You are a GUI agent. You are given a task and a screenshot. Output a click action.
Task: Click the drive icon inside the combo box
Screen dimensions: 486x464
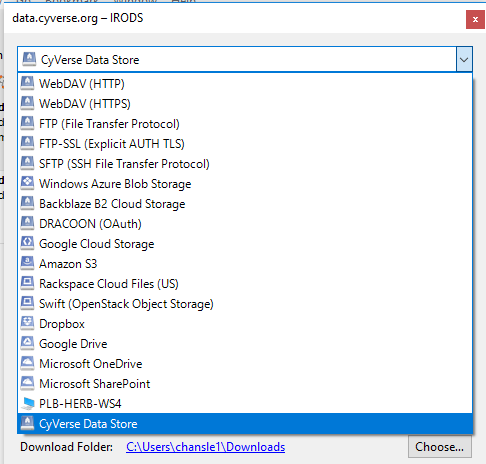(x=29, y=59)
